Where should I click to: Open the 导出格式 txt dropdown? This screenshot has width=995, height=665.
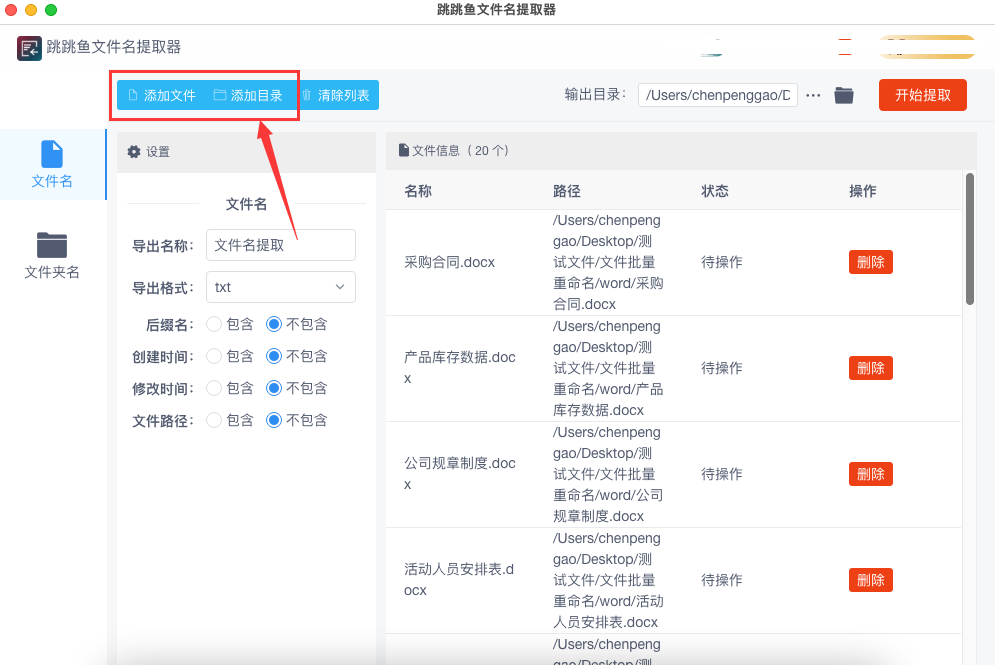281,287
